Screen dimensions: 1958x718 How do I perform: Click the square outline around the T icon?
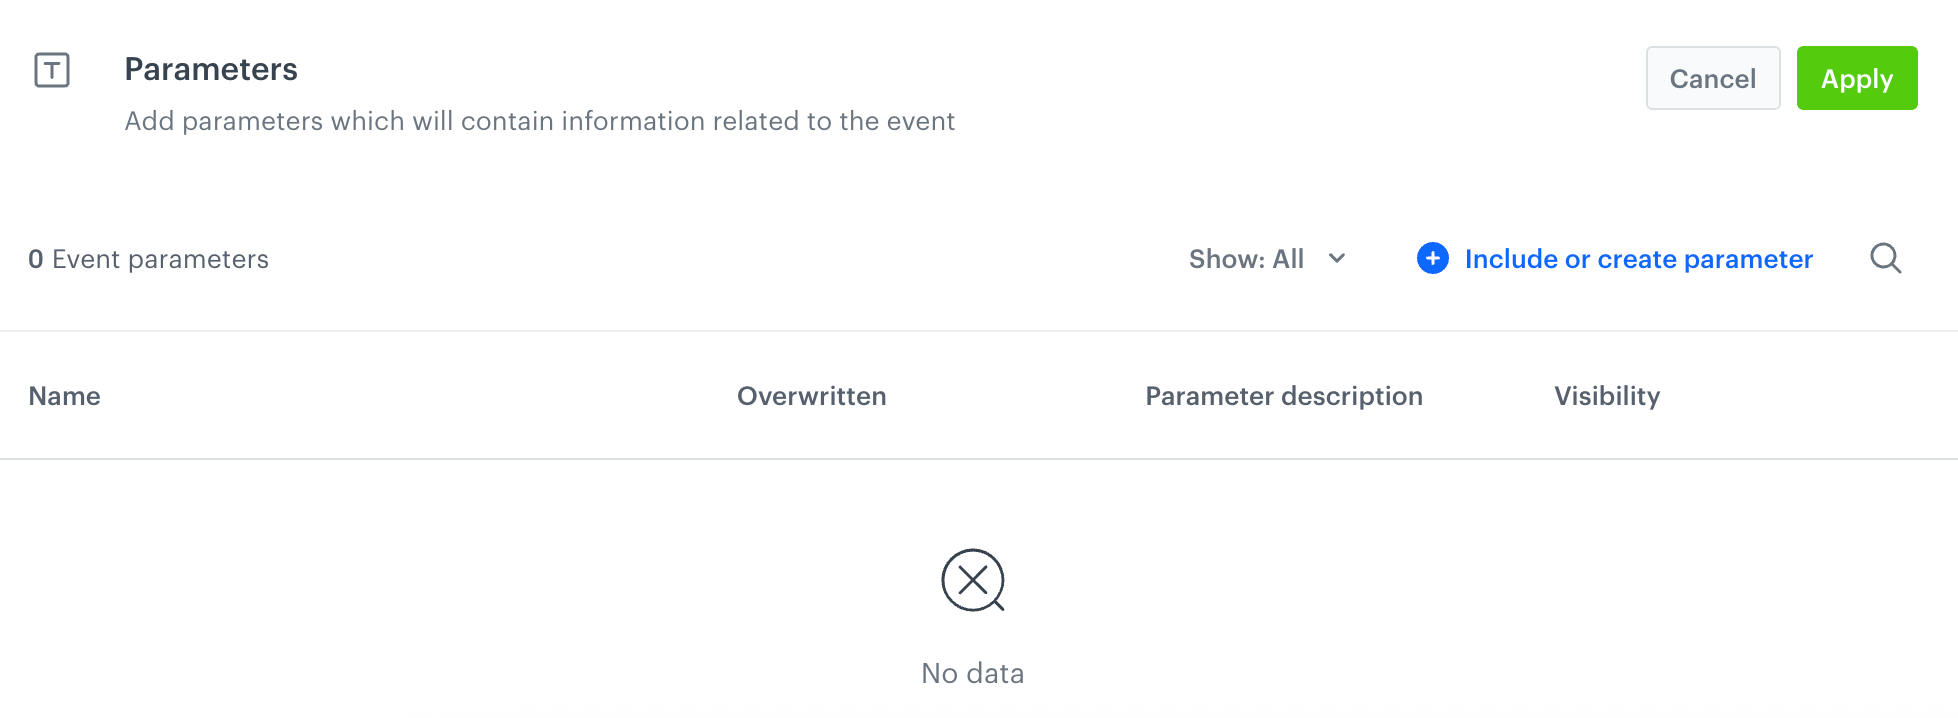pos(49,70)
